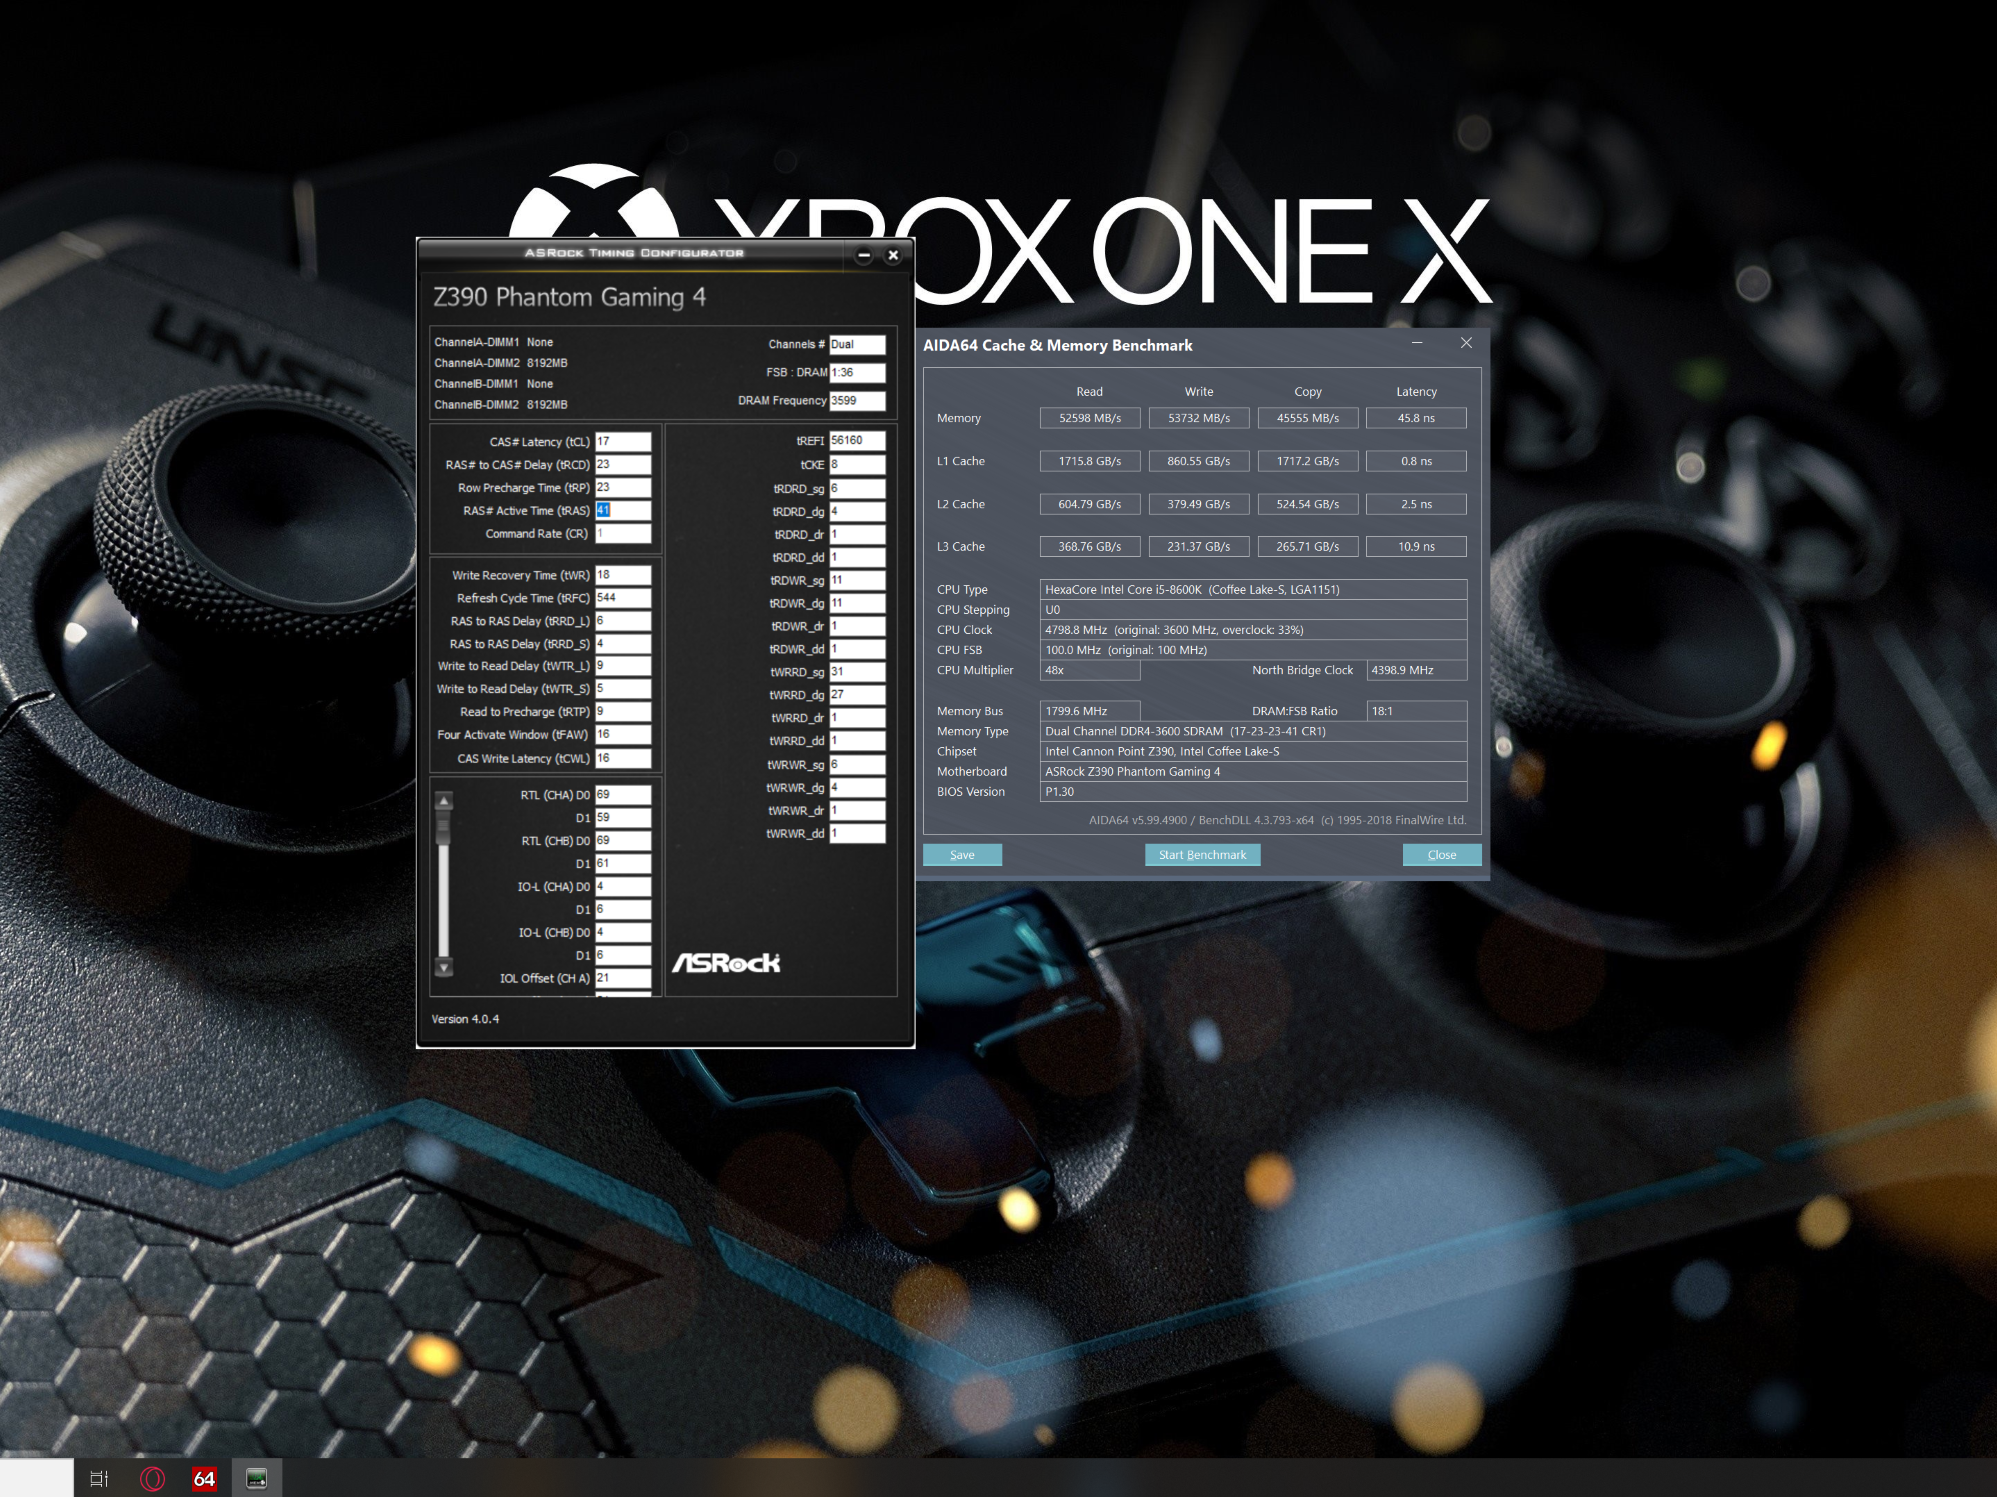Click the RTL list scrollbar thumb
This screenshot has width=1997, height=1497.
444,828
